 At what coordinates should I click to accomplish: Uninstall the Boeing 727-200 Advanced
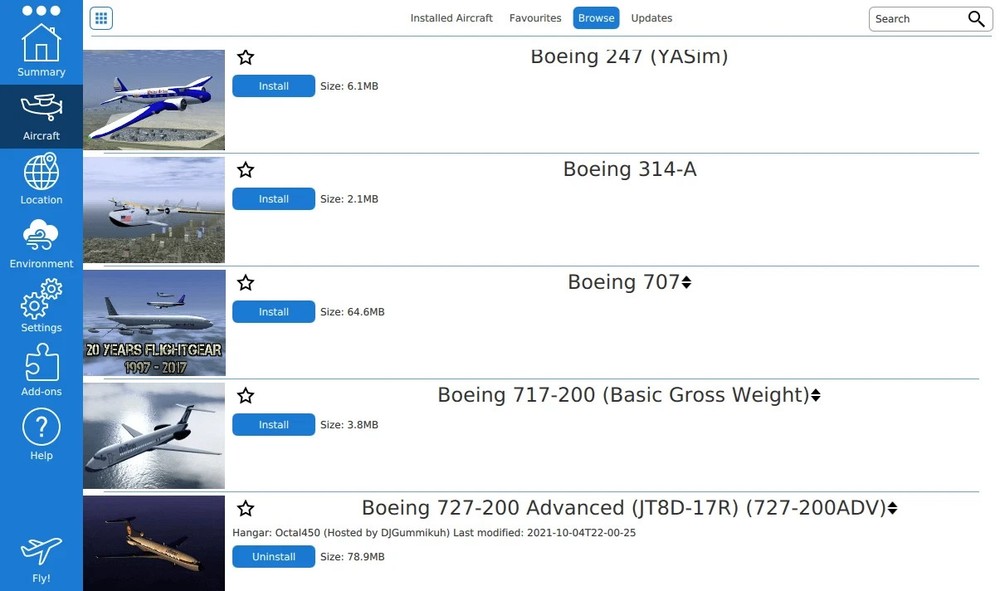click(273, 556)
